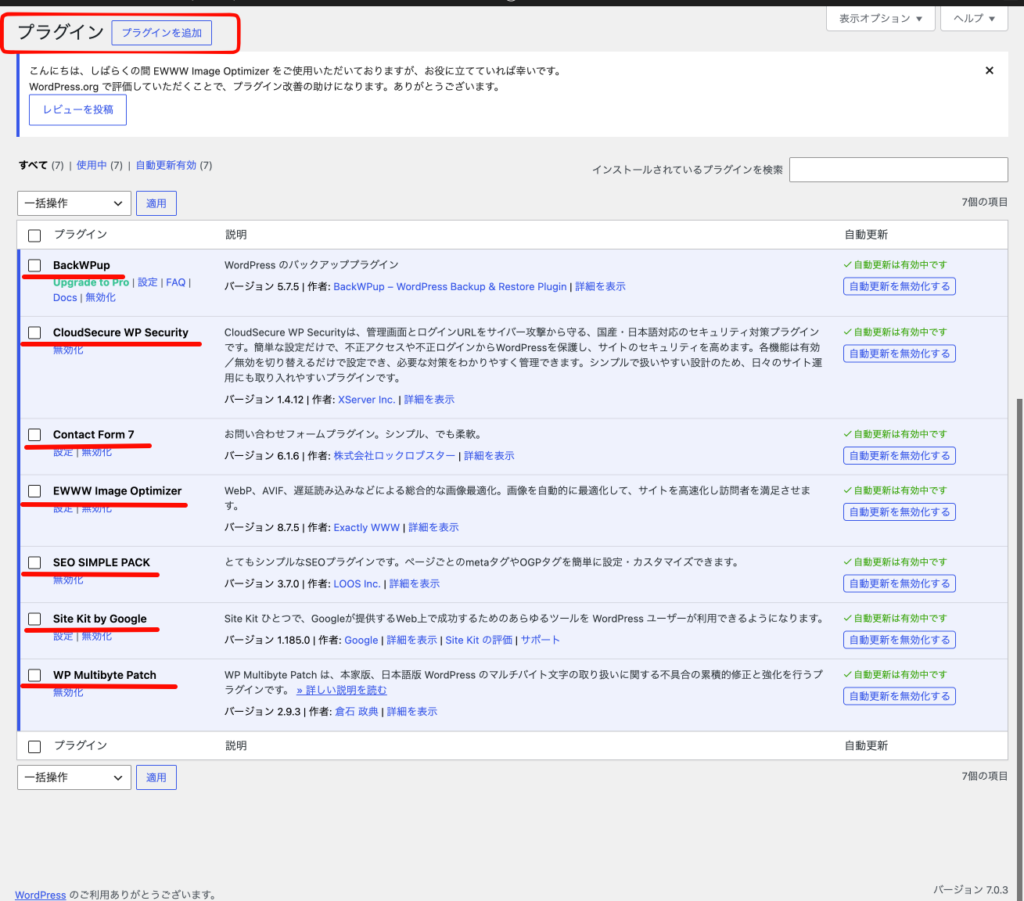Click the 詳しい説明を読む link
The height and width of the screenshot is (901, 1024).
pyautogui.click(x=342, y=690)
